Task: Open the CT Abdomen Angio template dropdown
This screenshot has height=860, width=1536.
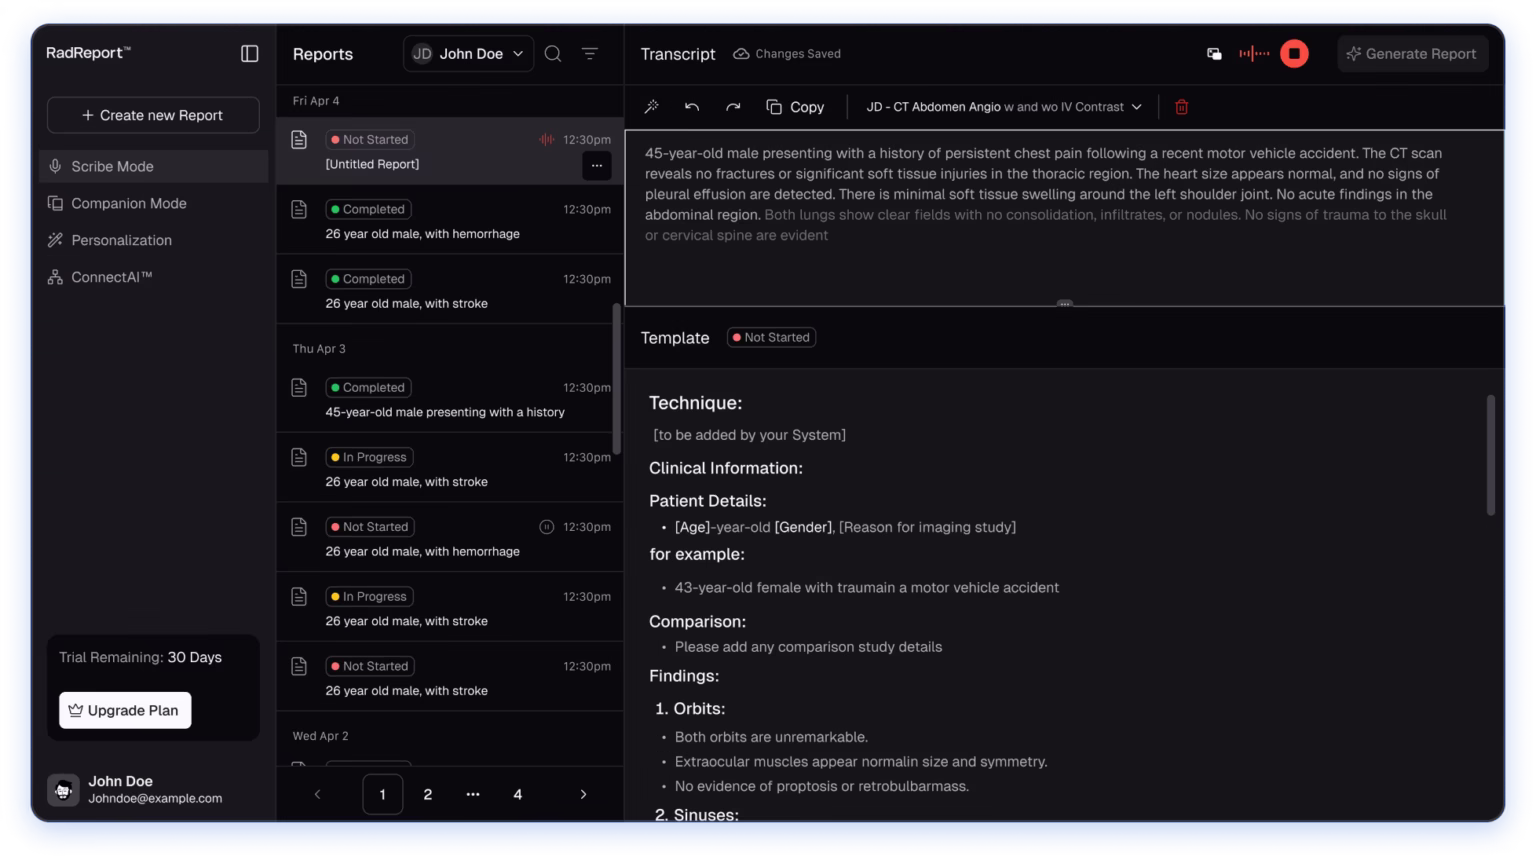Action: 1004,107
